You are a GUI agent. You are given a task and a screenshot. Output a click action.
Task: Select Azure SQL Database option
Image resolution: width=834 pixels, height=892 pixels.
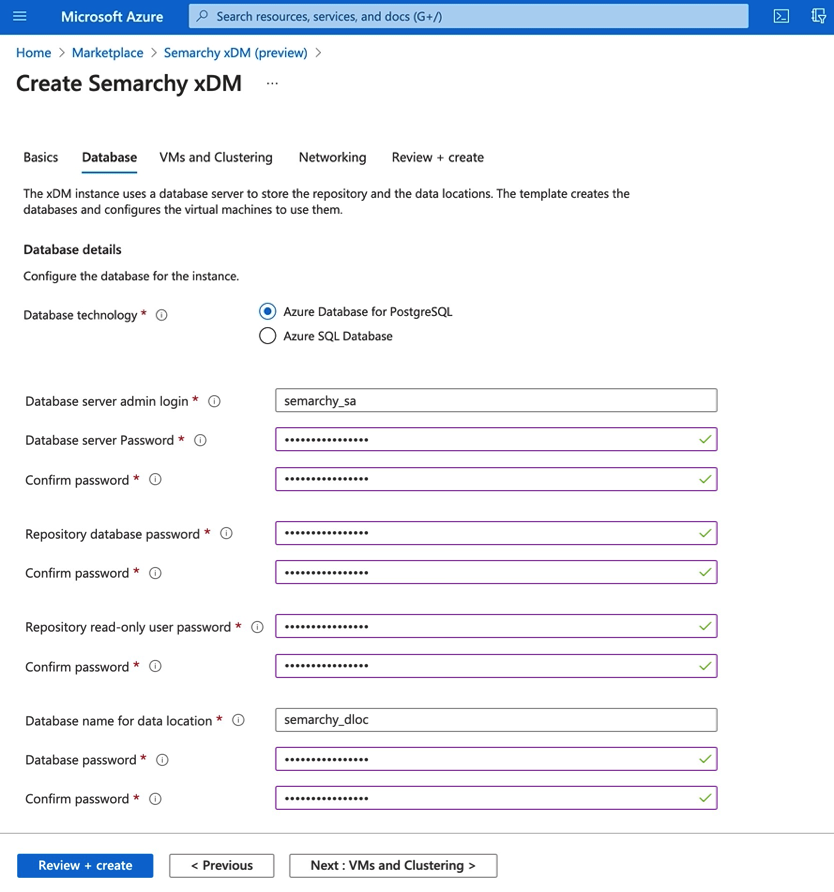coord(267,336)
